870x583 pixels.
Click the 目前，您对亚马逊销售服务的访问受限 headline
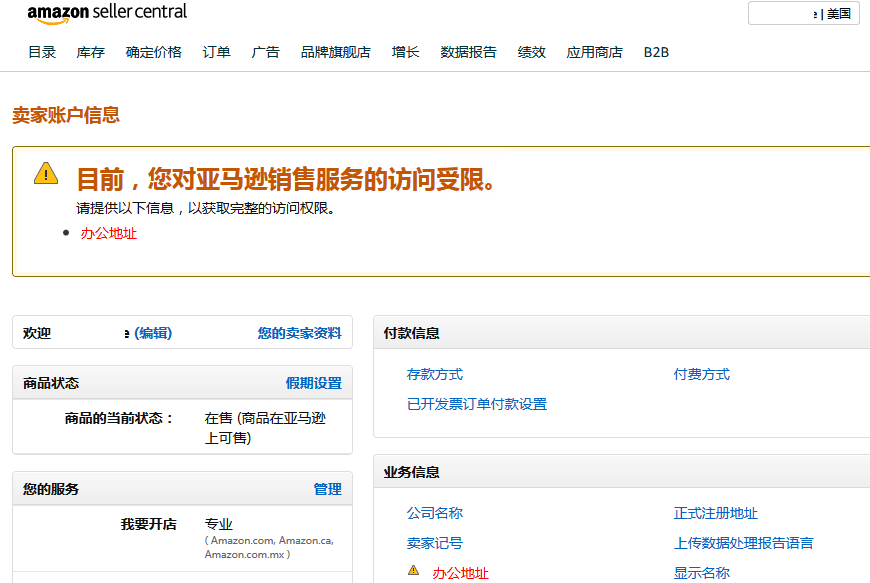coord(285,179)
